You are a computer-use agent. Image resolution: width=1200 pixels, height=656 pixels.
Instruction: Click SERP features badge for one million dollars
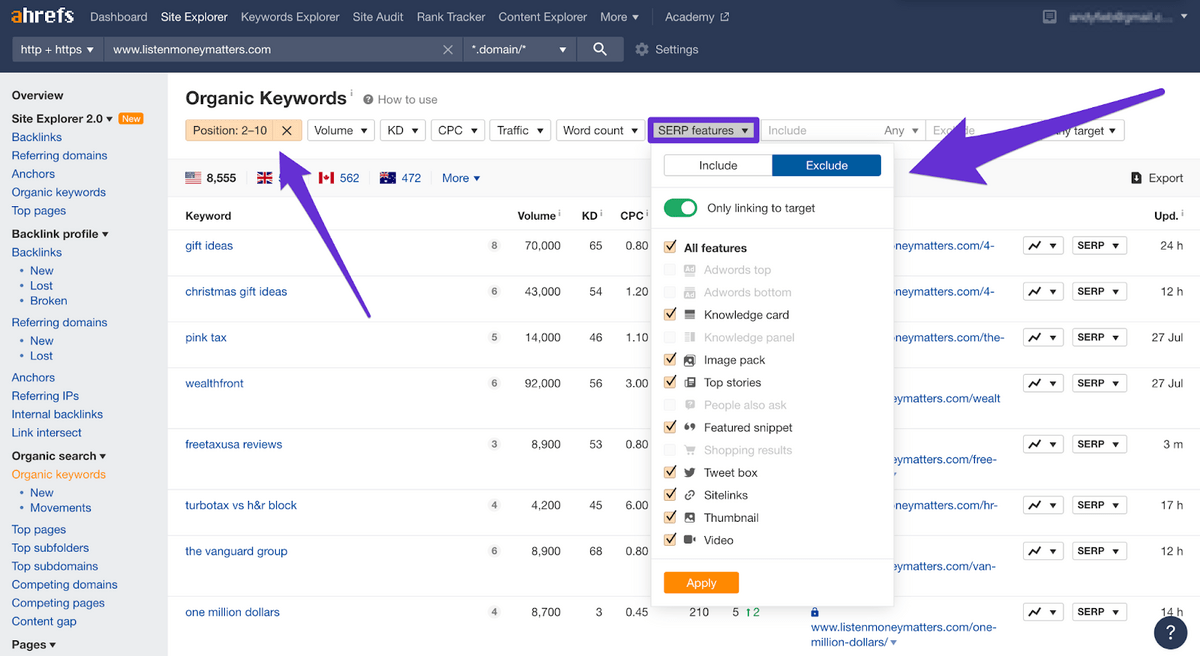coord(494,613)
